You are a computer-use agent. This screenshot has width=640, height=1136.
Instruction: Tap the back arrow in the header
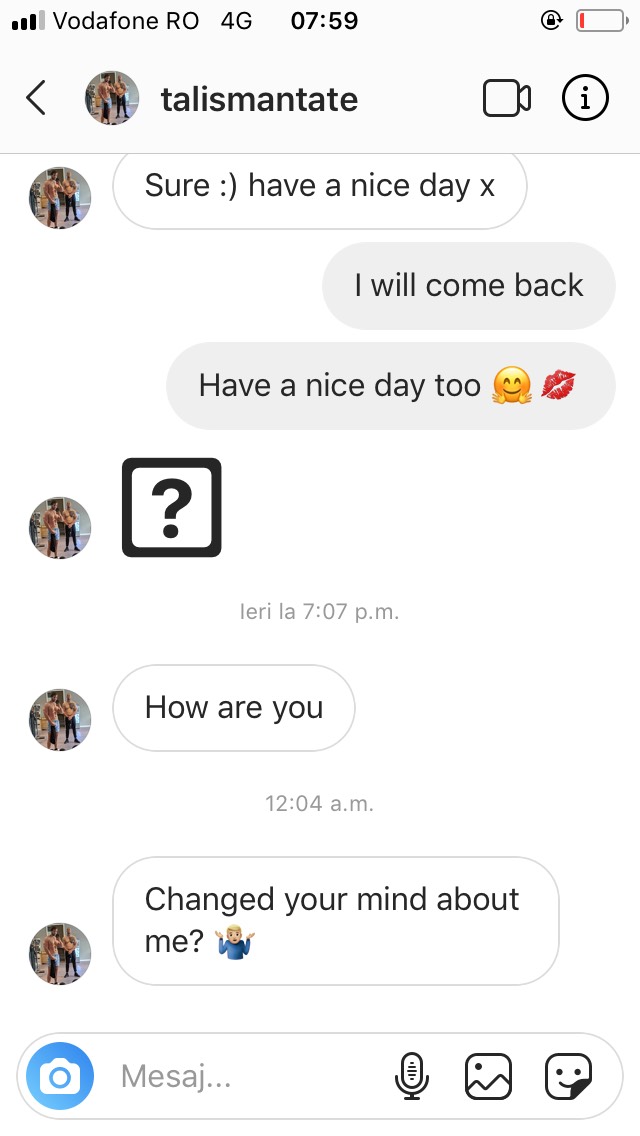pyautogui.click(x=36, y=98)
